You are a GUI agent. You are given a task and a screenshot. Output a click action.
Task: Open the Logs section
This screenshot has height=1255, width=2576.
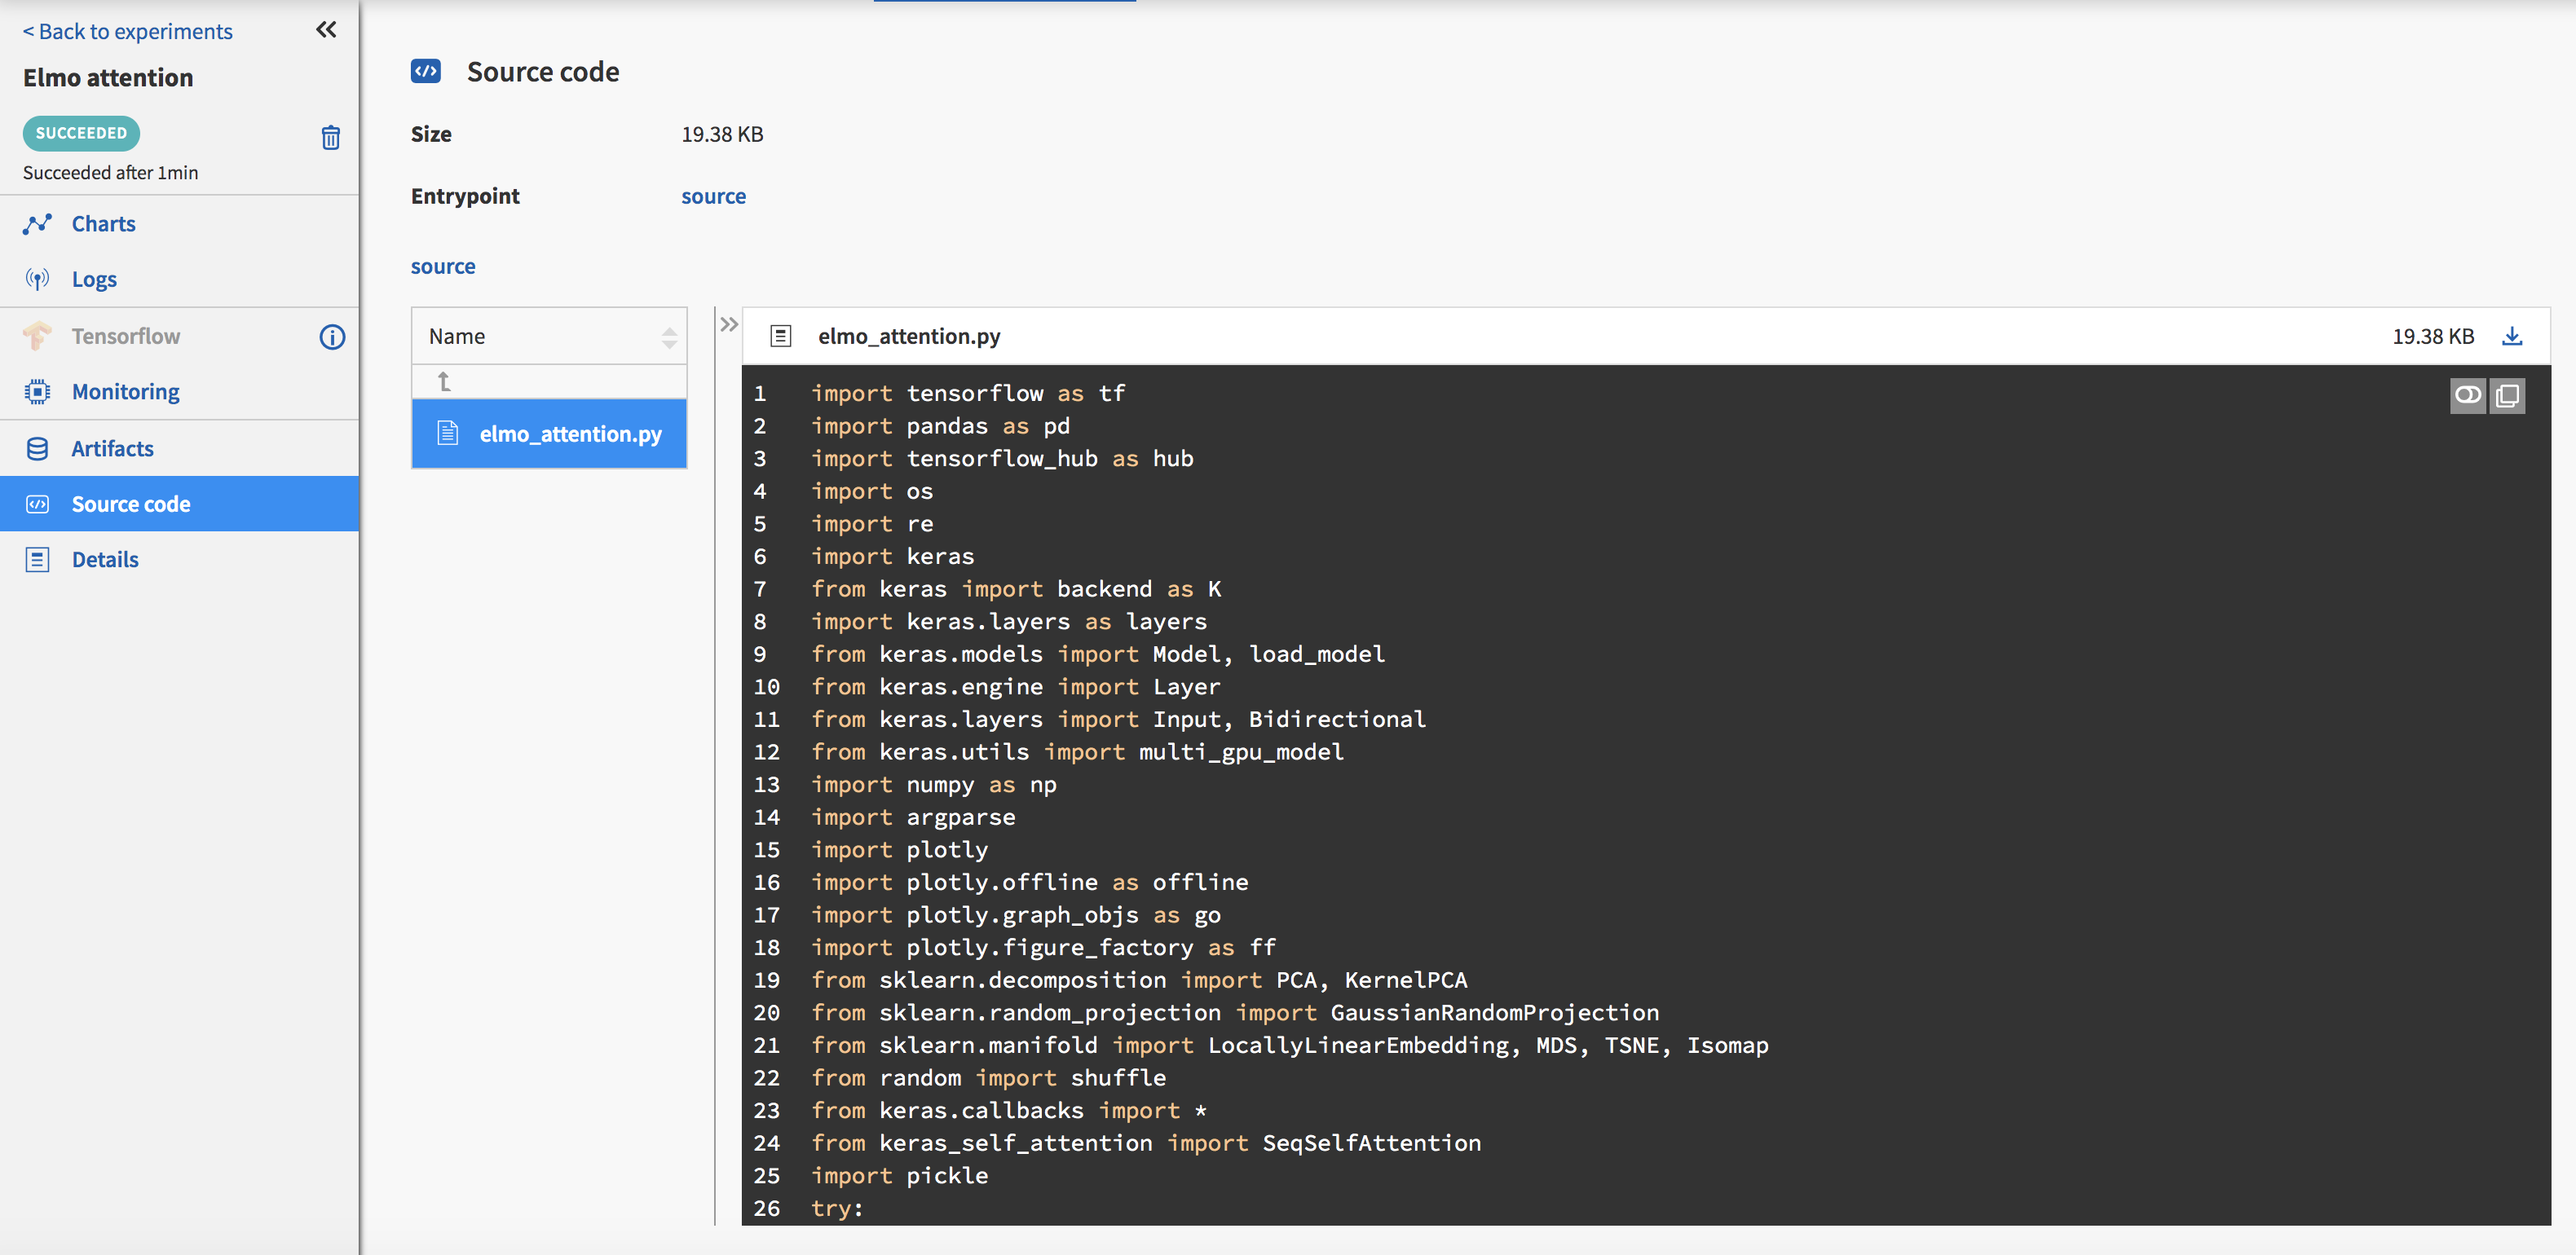(x=94, y=279)
